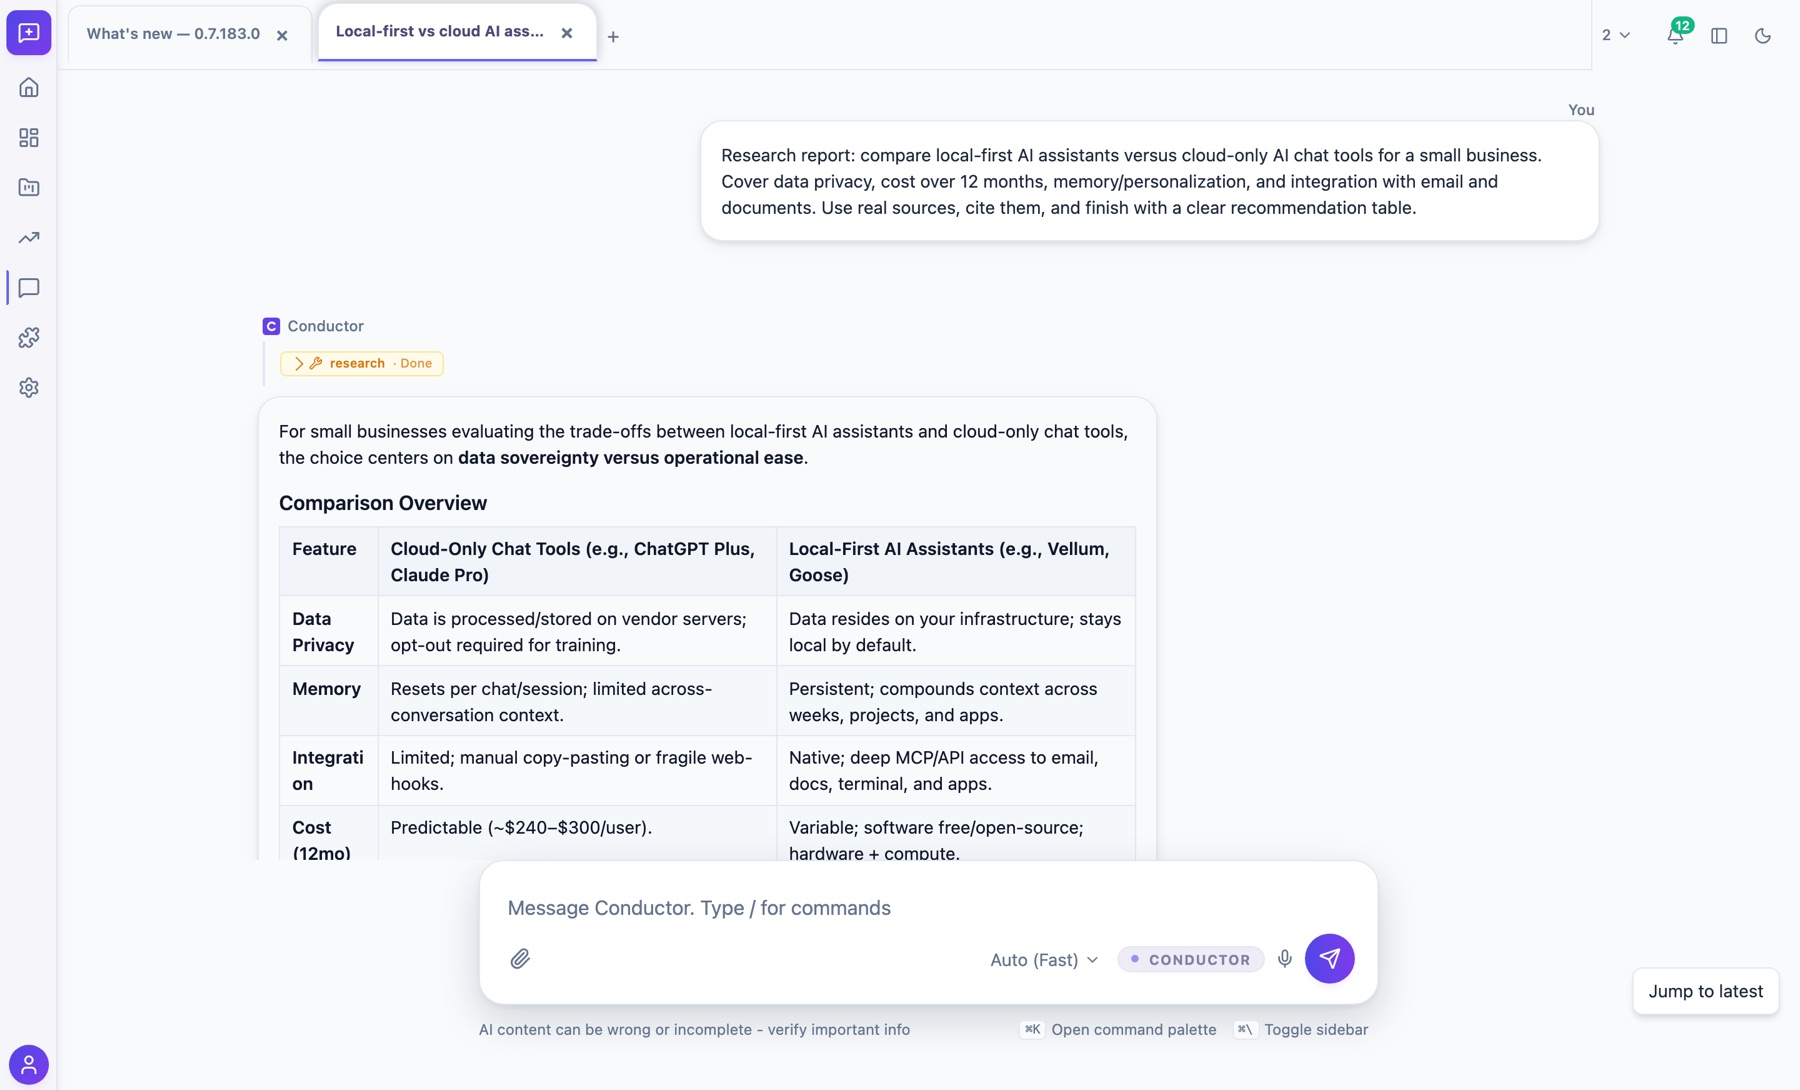Open the puzzle-piece extensions icon
This screenshot has width=1800, height=1090.
click(29, 338)
